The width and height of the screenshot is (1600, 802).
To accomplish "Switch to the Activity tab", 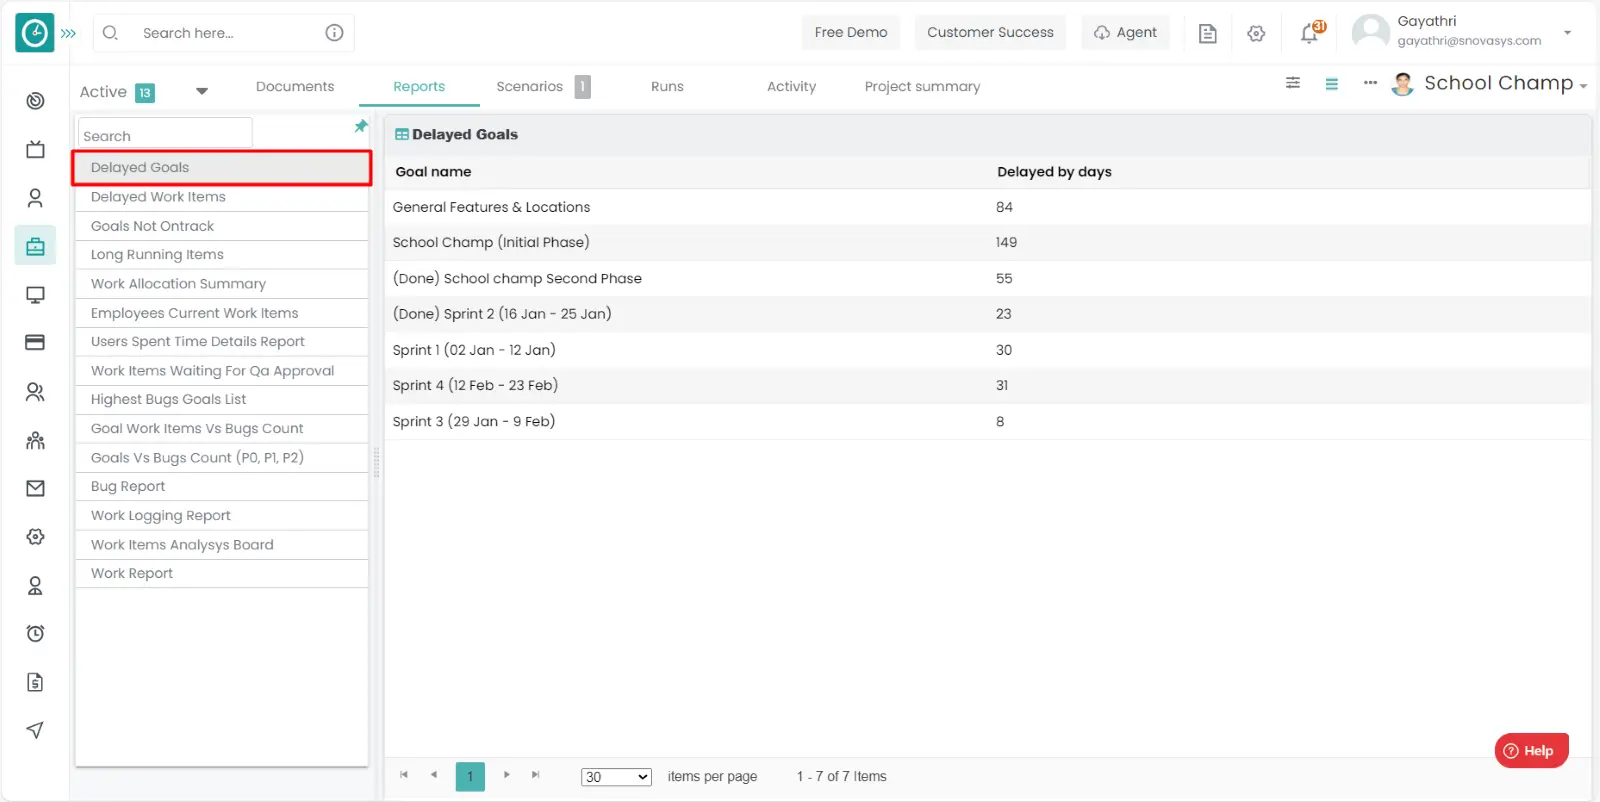I will click(791, 87).
